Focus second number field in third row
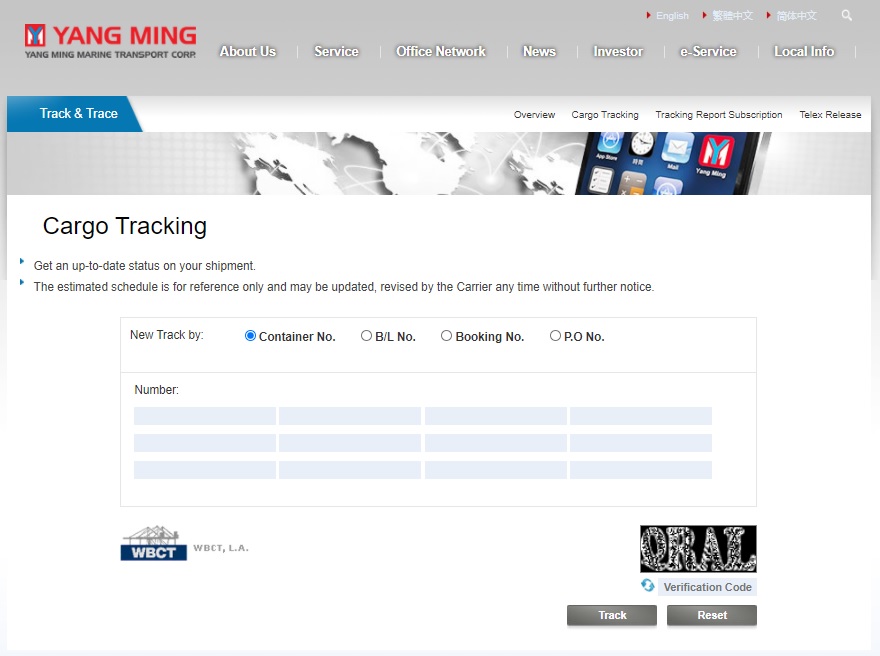This screenshot has height=656, width=880. 350,470
